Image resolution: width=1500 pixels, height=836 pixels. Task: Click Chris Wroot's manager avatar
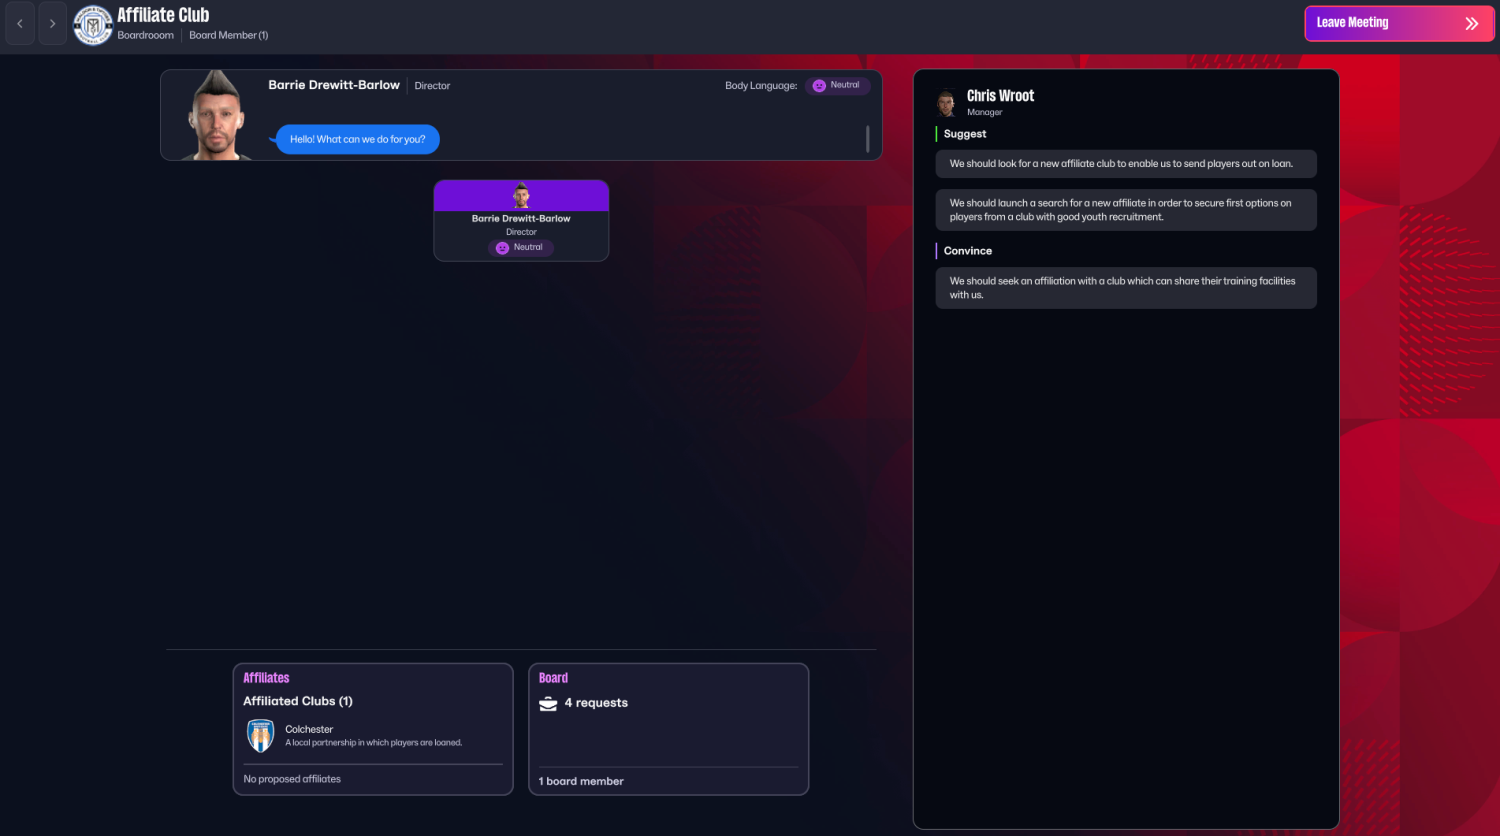(946, 102)
